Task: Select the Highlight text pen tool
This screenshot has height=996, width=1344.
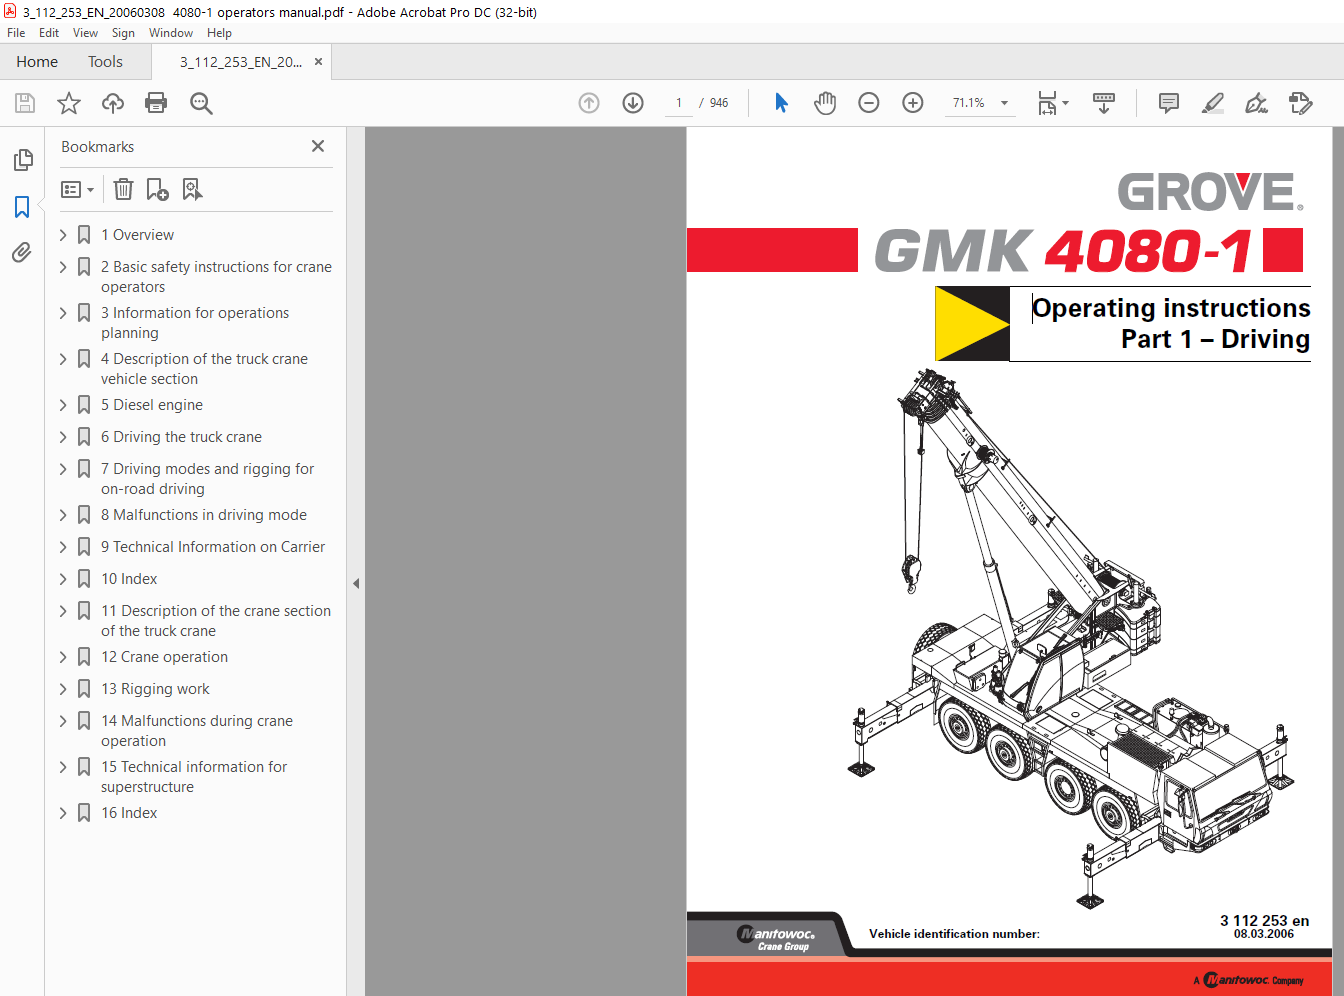Action: point(1212,103)
